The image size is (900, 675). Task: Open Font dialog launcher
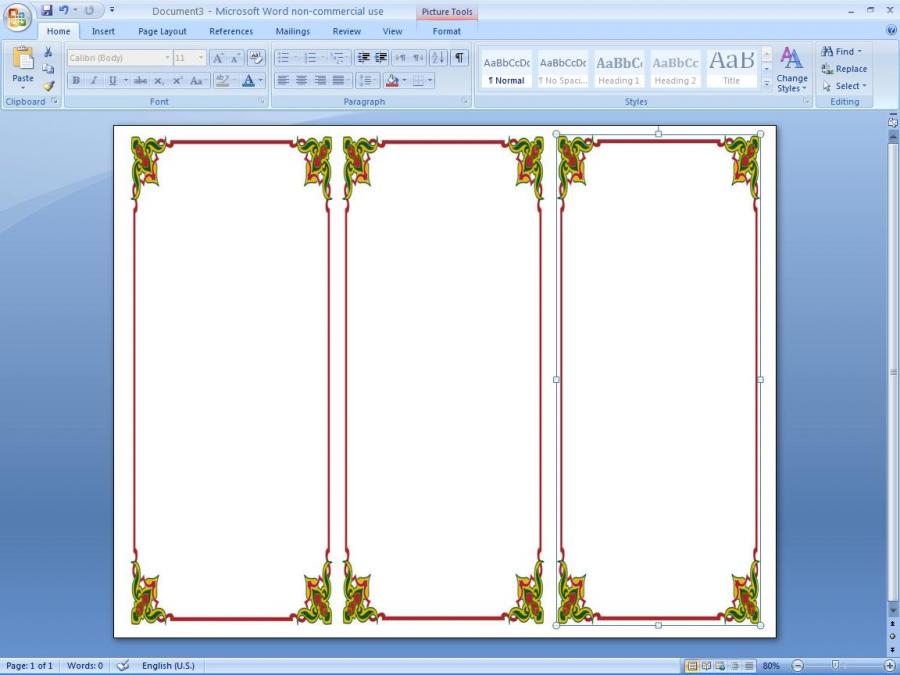coord(262,102)
